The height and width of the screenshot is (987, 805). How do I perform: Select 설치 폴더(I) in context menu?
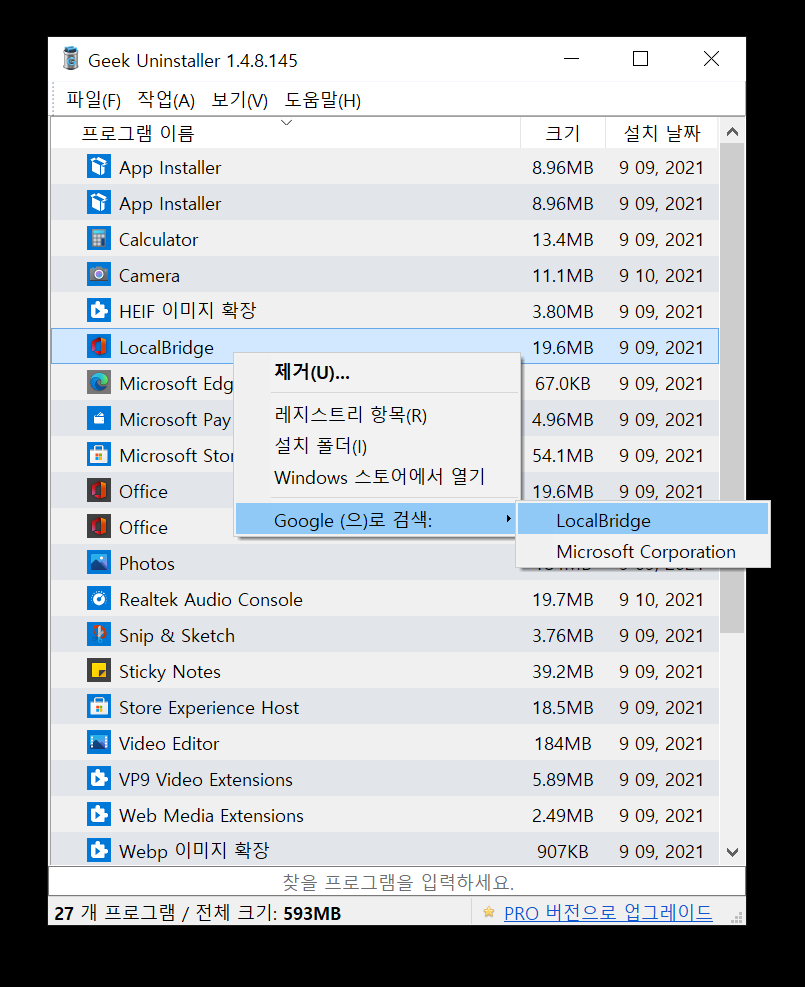(x=377, y=446)
